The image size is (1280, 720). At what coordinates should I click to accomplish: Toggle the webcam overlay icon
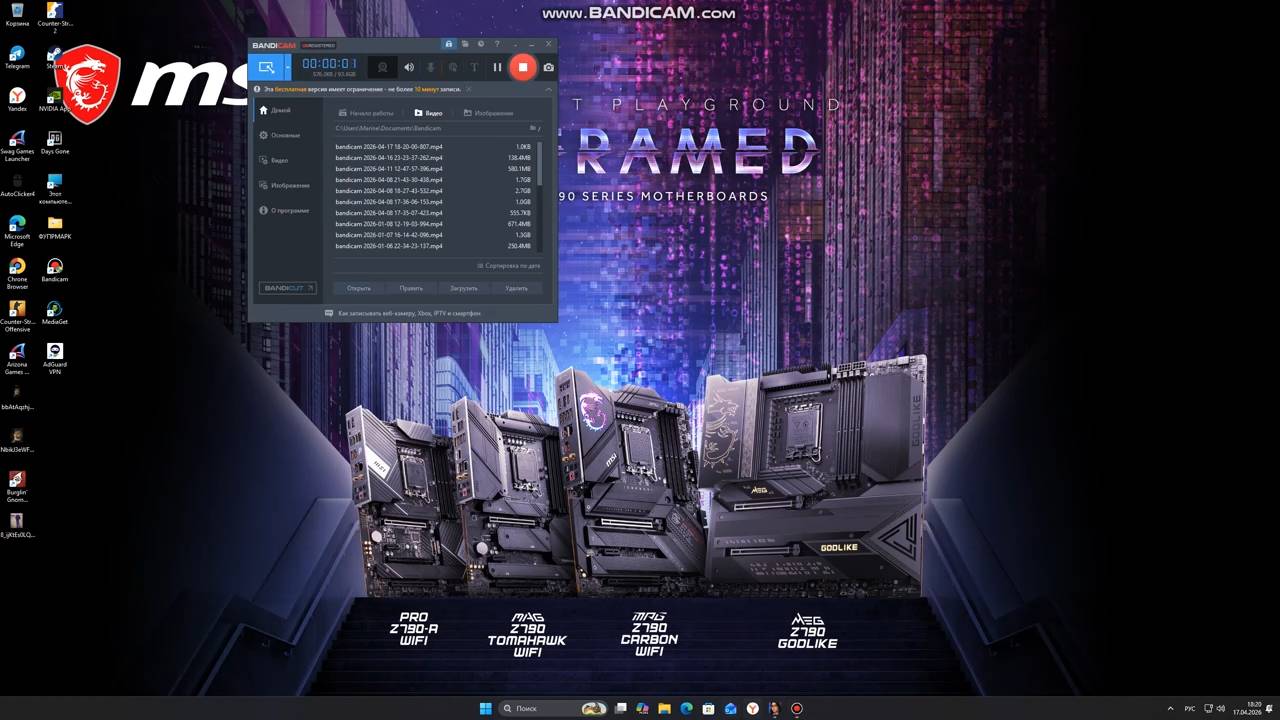[382, 67]
